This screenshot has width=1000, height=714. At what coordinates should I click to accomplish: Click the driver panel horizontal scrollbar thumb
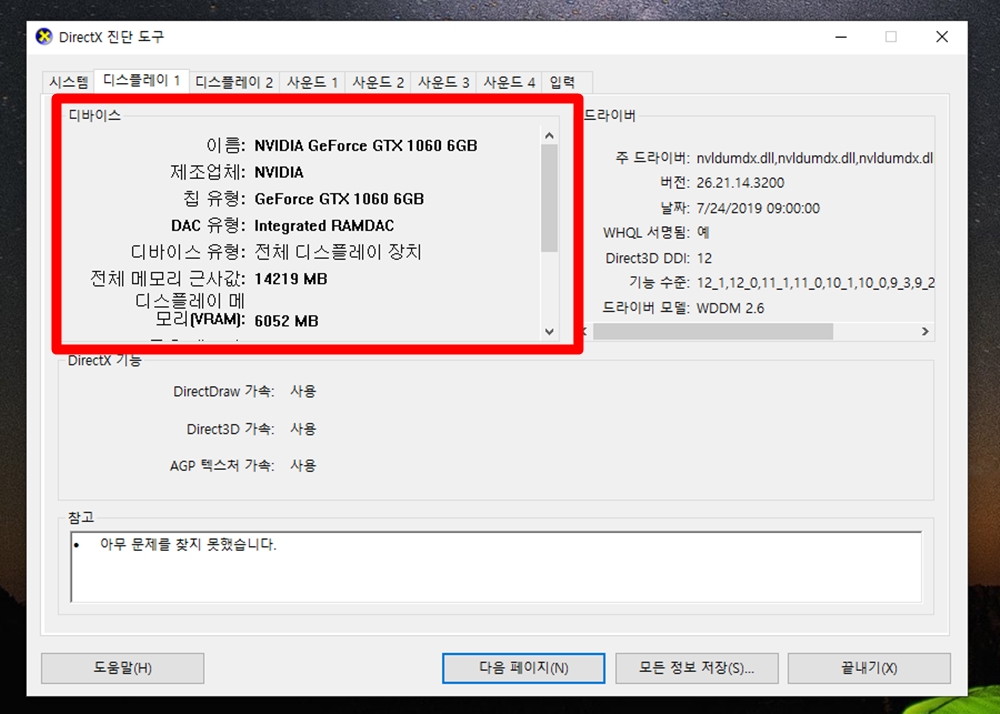pos(713,332)
